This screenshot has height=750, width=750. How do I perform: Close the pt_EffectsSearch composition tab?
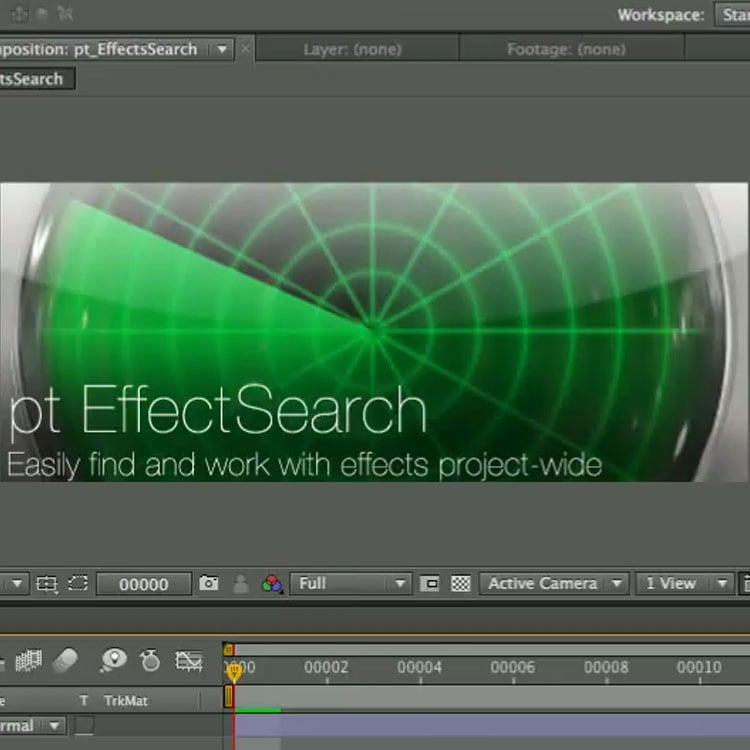[x=245, y=48]
